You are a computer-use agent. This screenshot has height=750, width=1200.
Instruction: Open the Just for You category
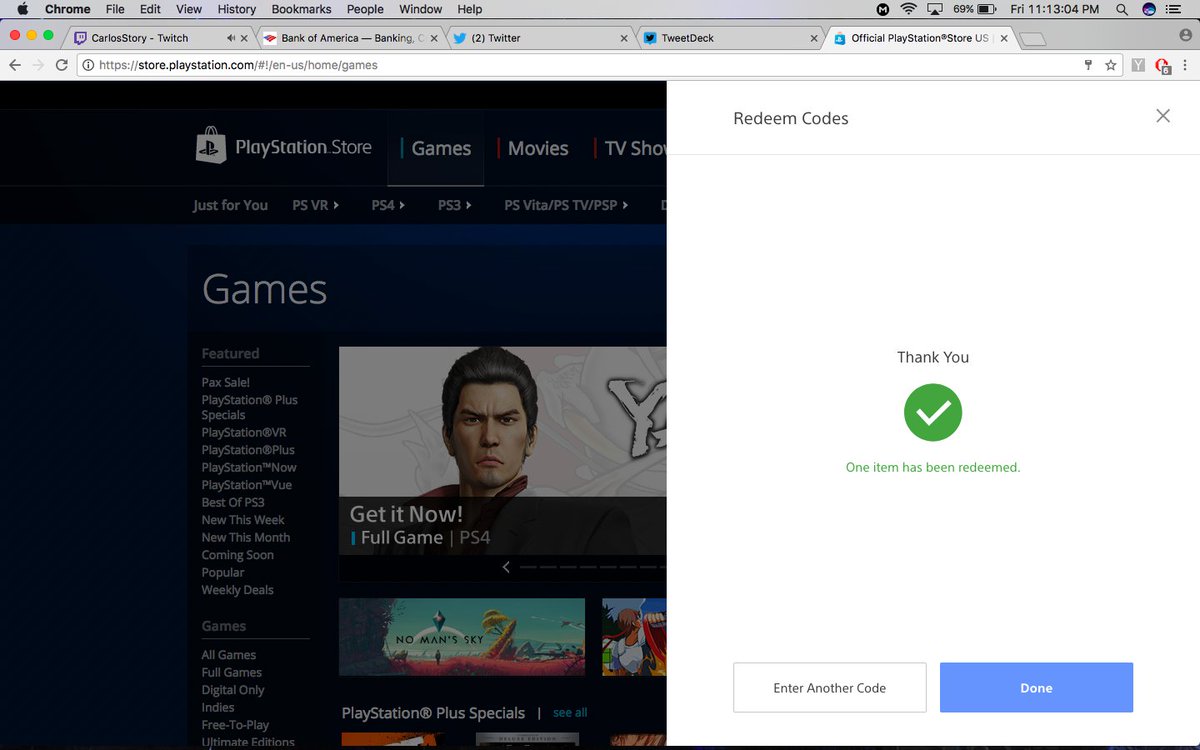(230, 205)
